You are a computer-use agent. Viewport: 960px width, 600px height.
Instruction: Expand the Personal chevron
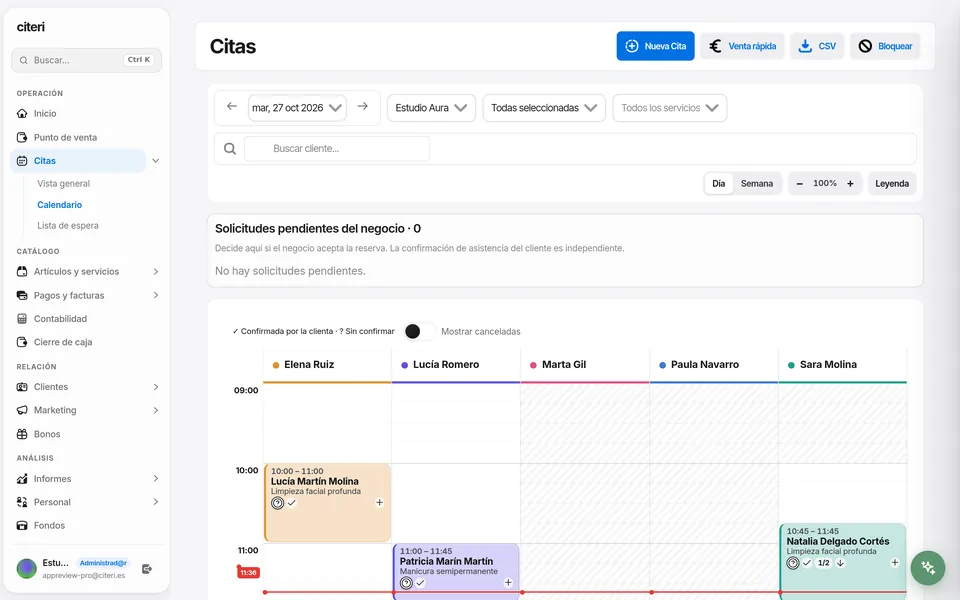pyautogui.click(x=156, y=502)
